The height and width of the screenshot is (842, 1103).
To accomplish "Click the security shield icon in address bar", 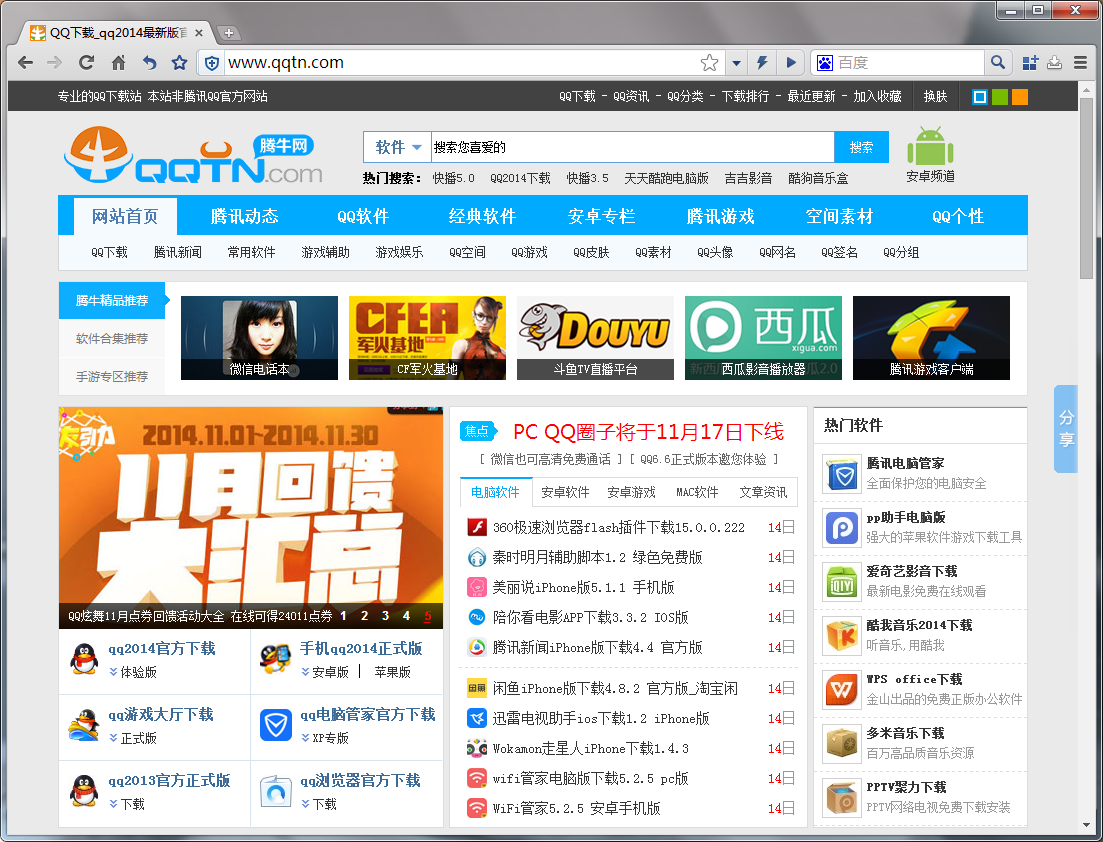I will tap(211, 63).
